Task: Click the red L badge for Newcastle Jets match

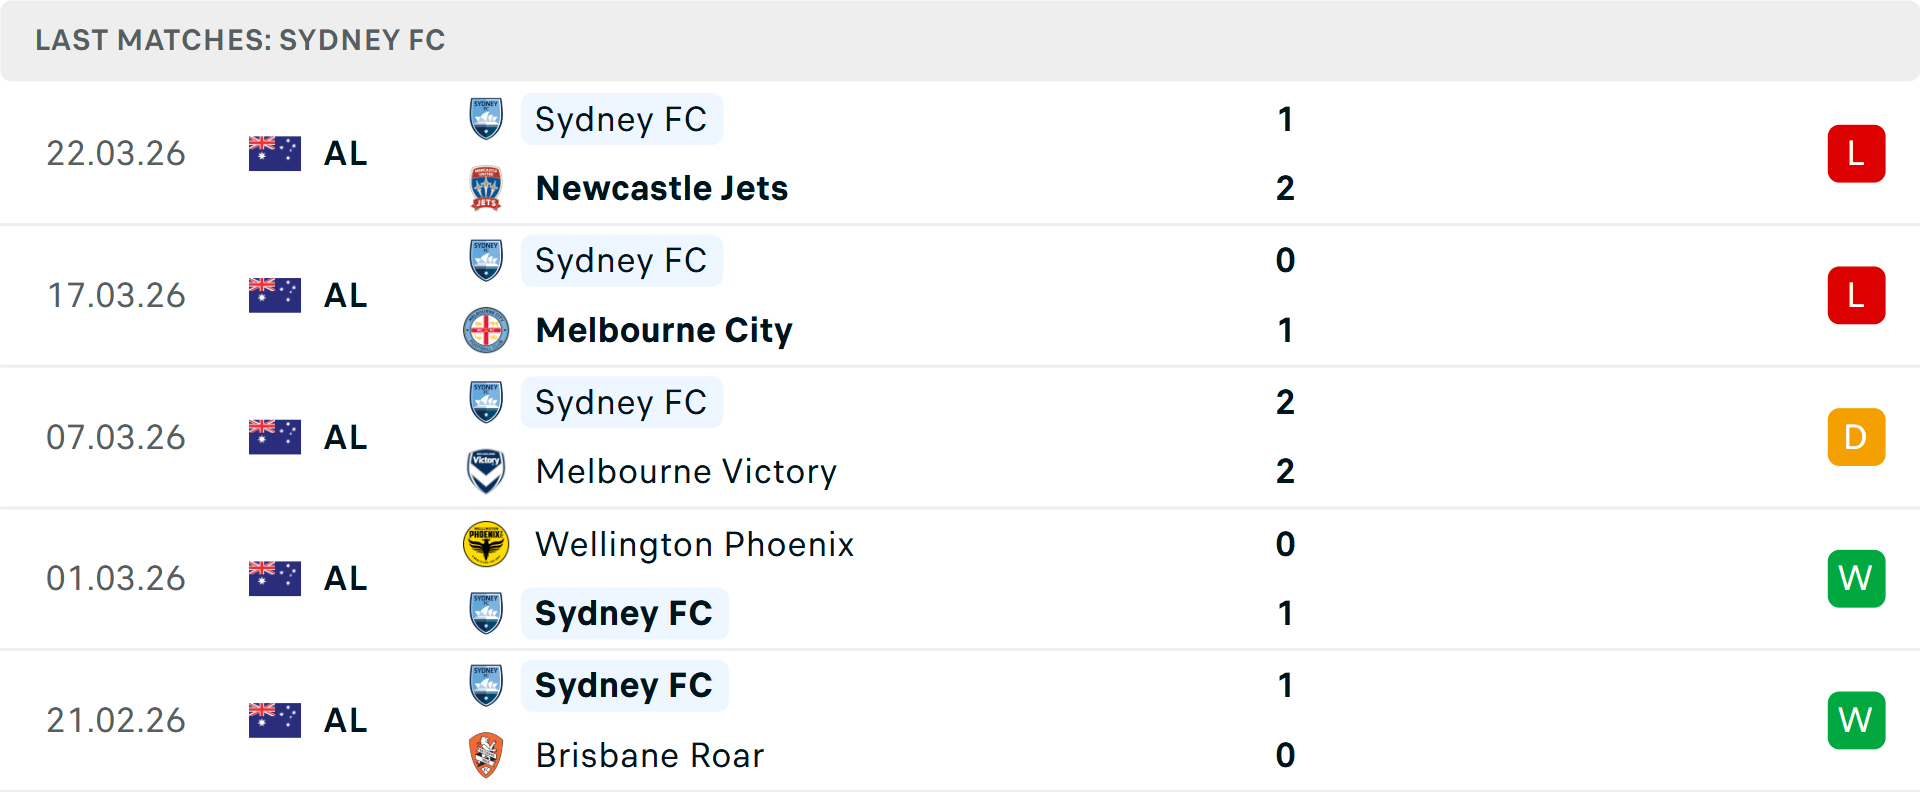Action: tap(1856, 154)
